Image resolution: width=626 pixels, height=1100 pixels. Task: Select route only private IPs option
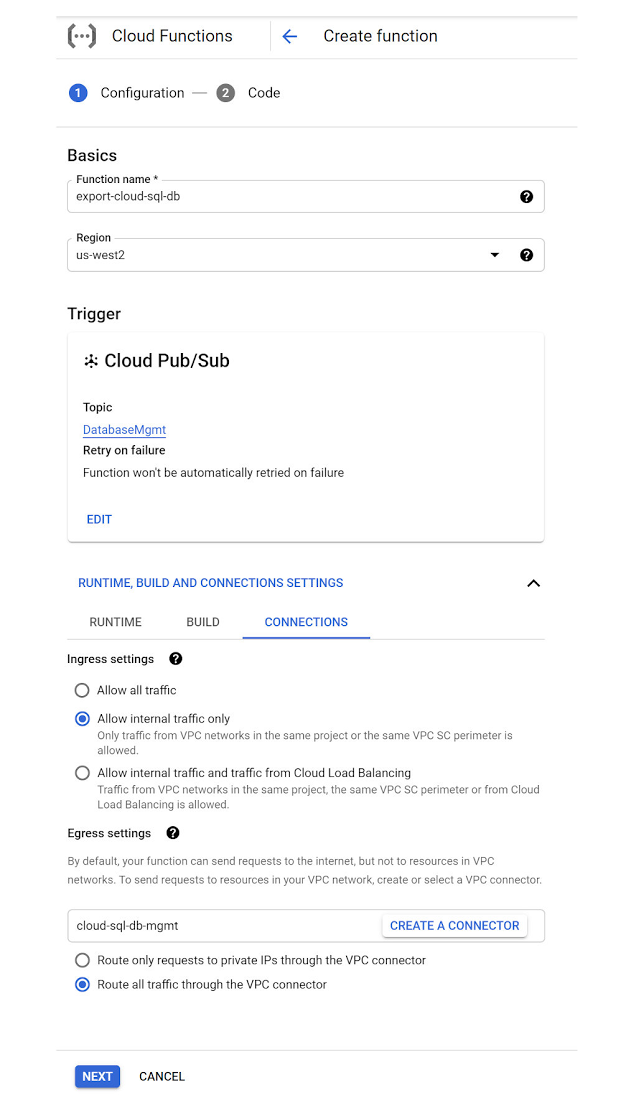tap(81, 960)
